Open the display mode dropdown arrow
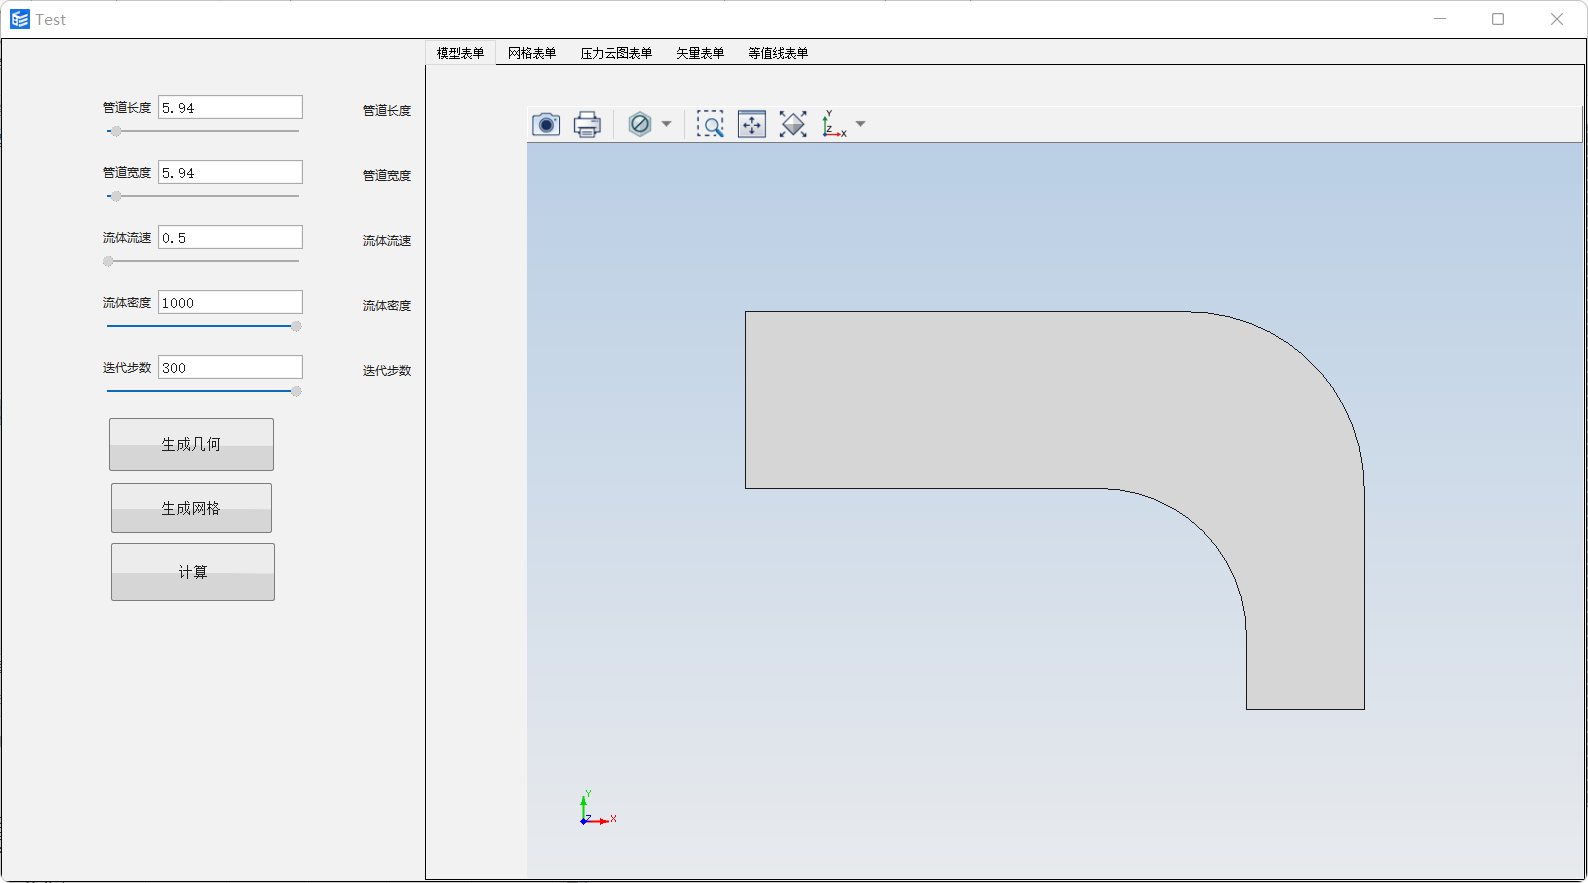Viewport: 1588px width, 883px height. (x=666, y=124)
